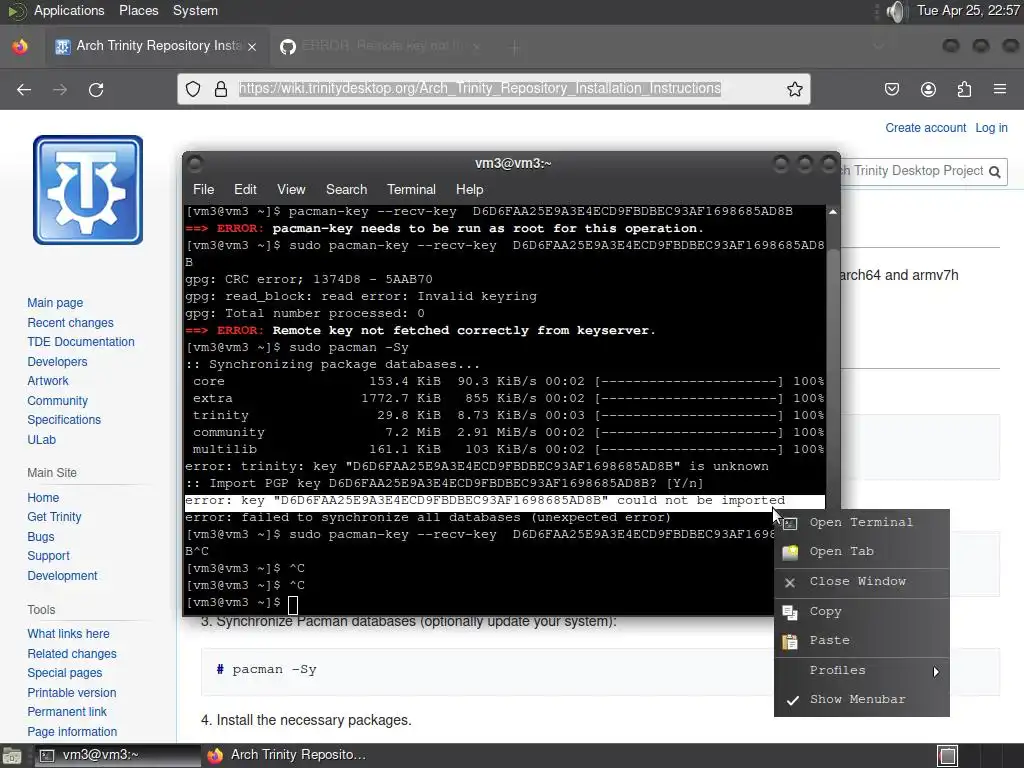Click the wiki search magnifier icon
This screenshot has width=1024, height=768.
coord(995,172)
